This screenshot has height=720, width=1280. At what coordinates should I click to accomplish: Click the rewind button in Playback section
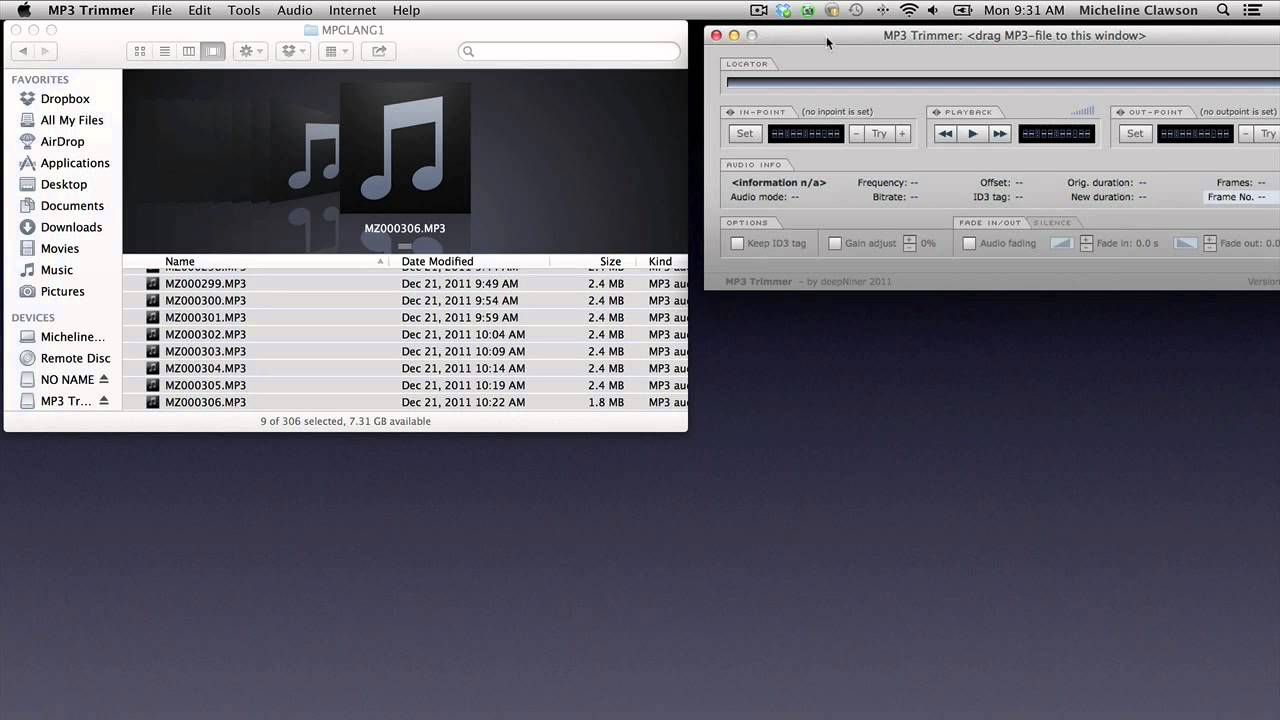click(945, 133)
